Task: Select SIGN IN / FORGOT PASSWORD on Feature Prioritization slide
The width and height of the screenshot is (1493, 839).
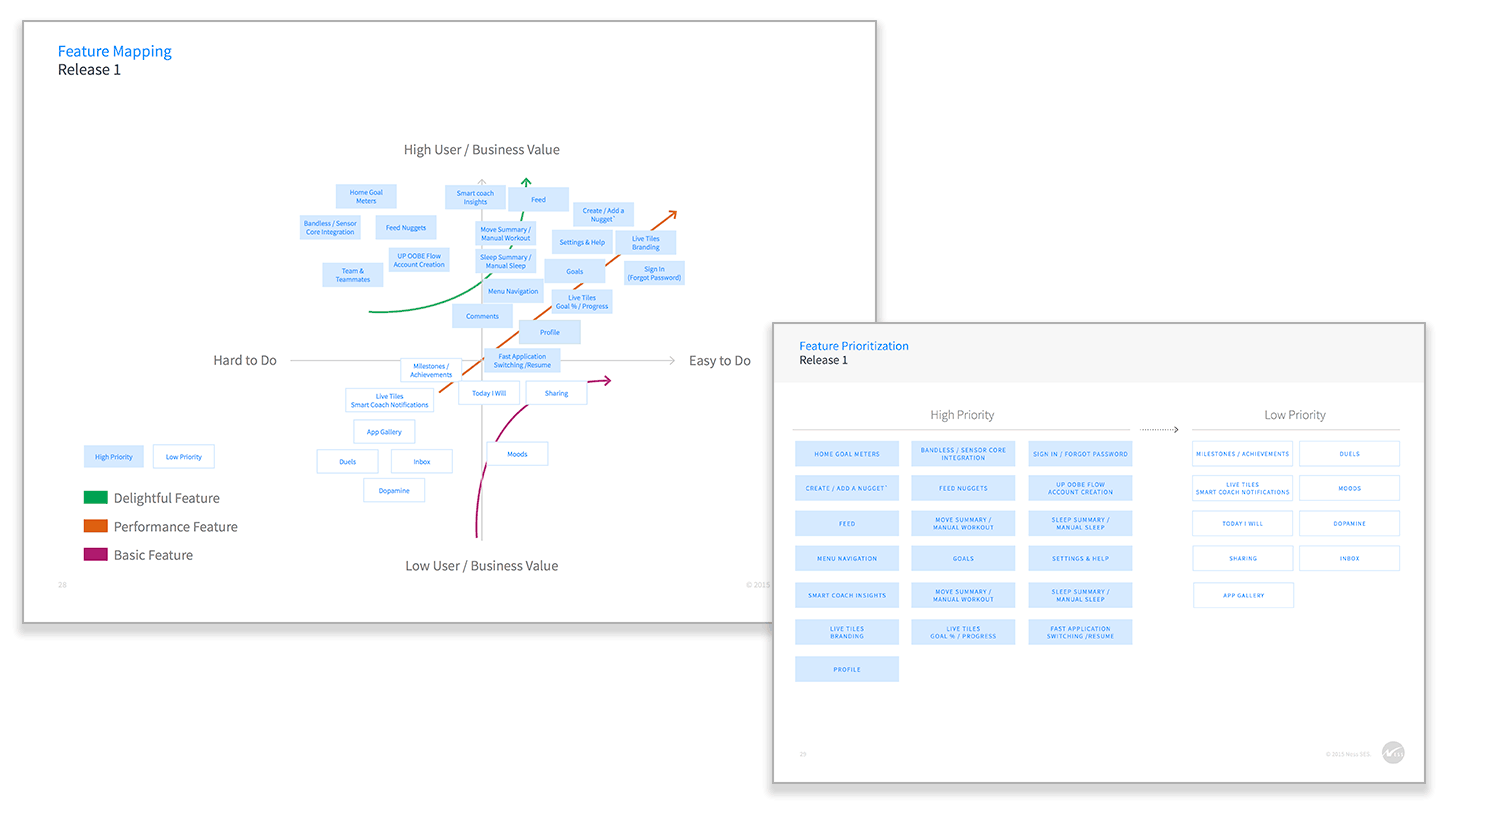Action: (x=1080, y=454)
